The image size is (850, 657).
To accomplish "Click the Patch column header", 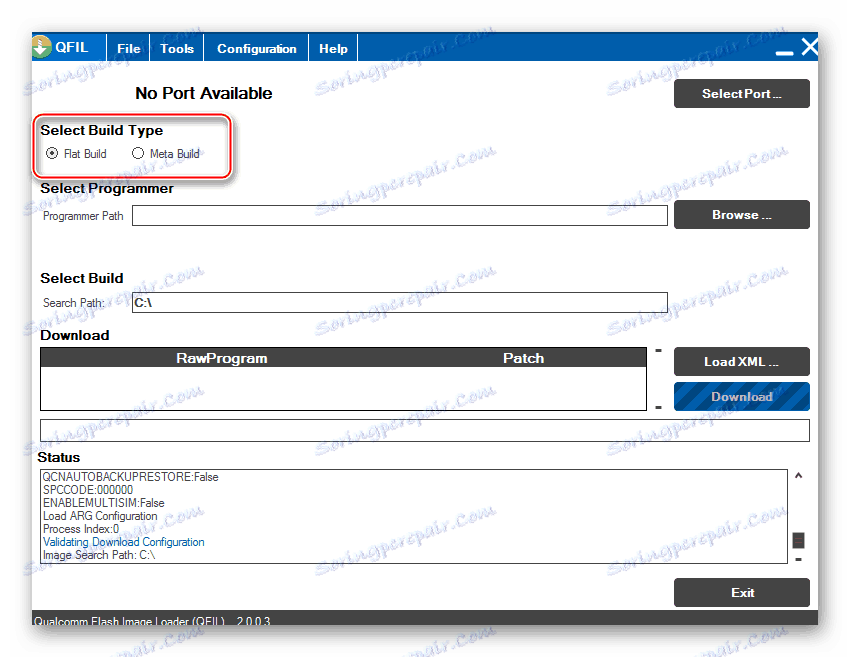I will pyautogui.click(x=523, y=358).
